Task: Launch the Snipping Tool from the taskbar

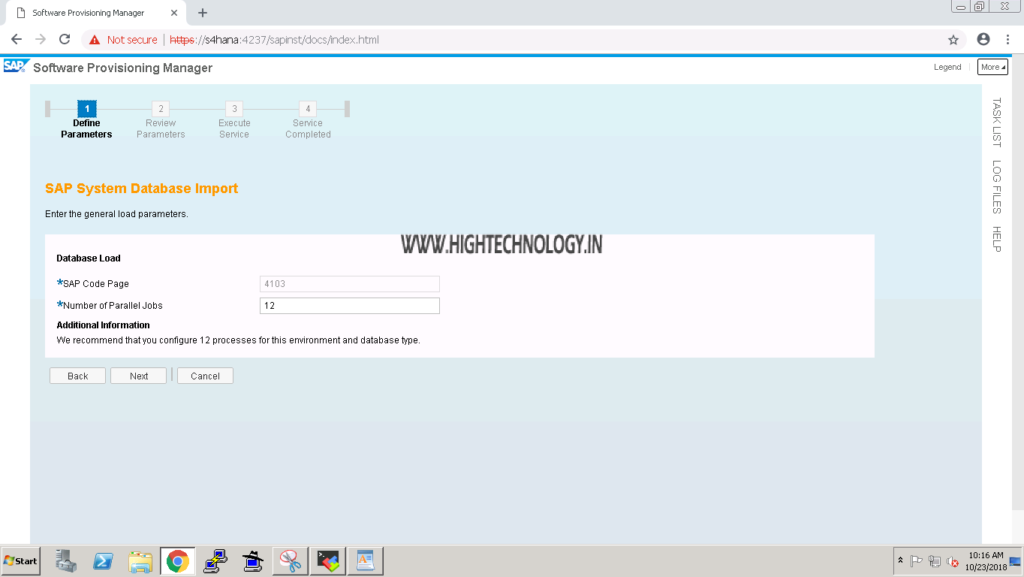Action: [290, 561]
